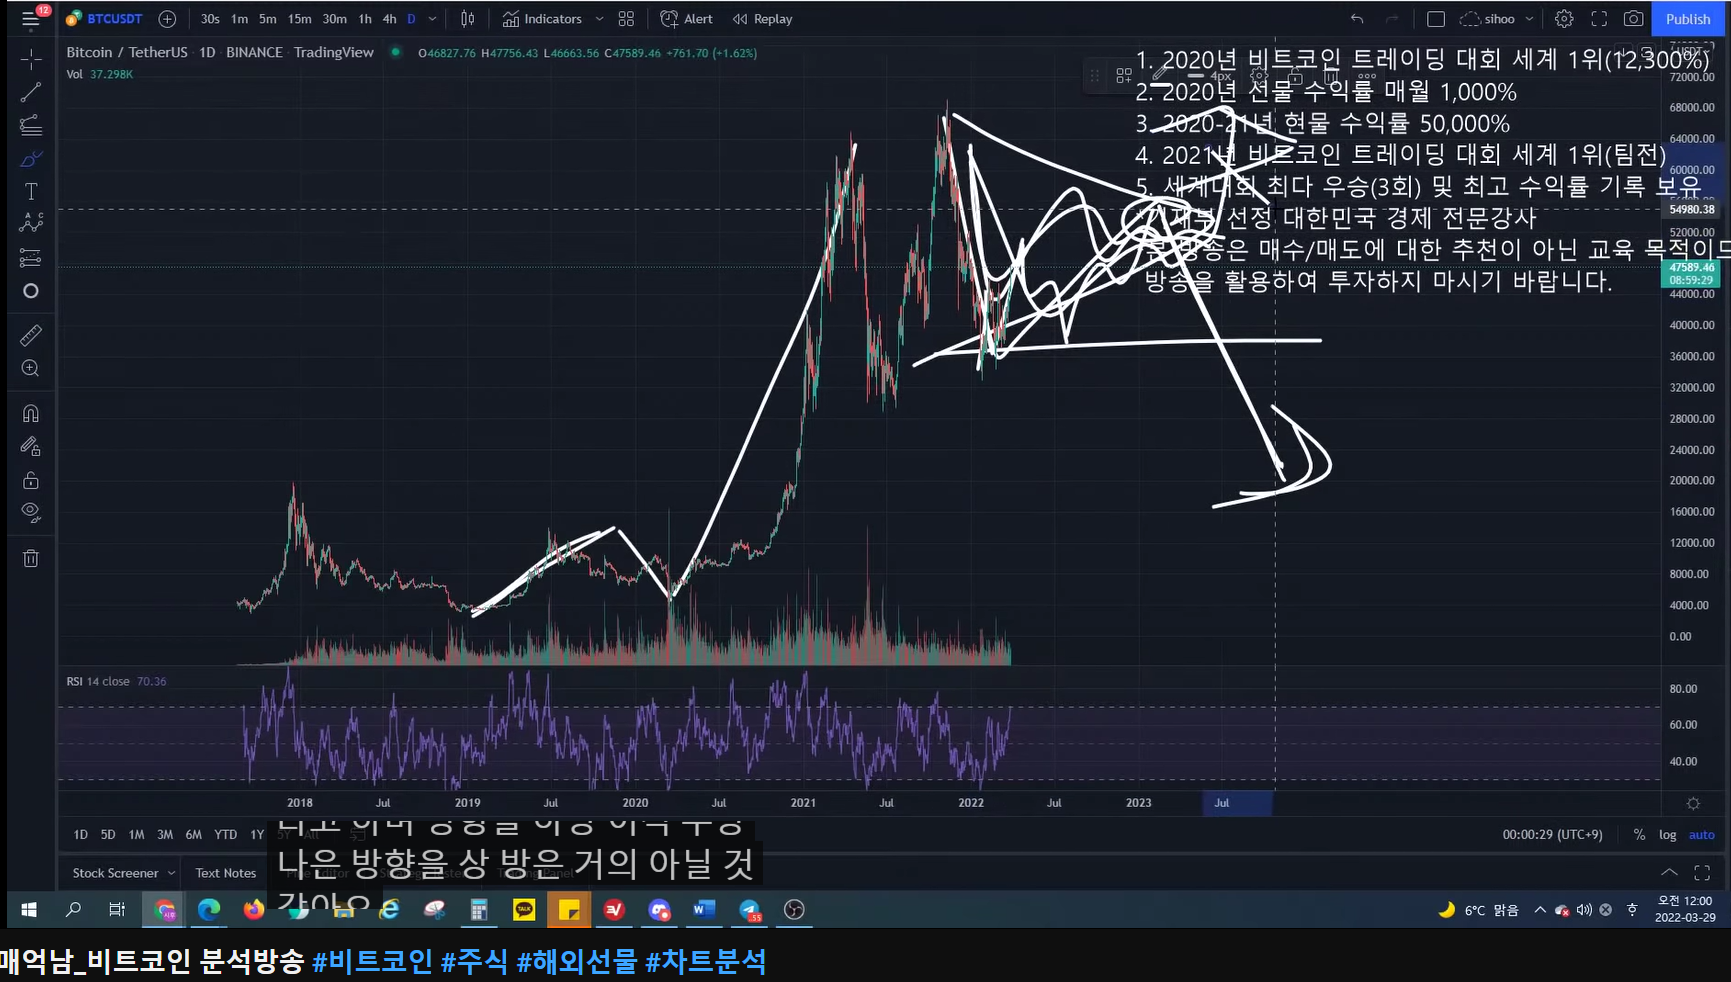The width and height of the screenshot is (1731, 982).
Task: Toggle auto scale mode
Action: point(1702,834)
